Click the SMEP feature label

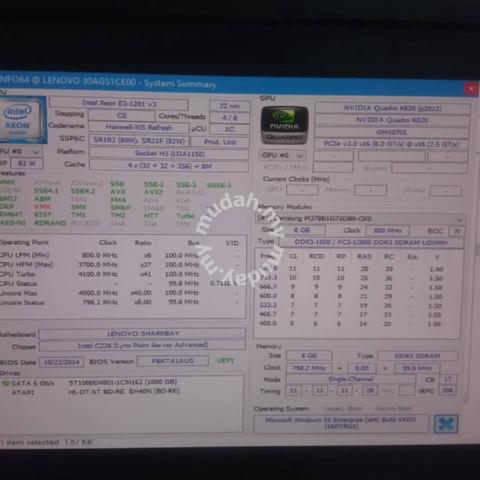pyautogui.click(x=121, y=207)
